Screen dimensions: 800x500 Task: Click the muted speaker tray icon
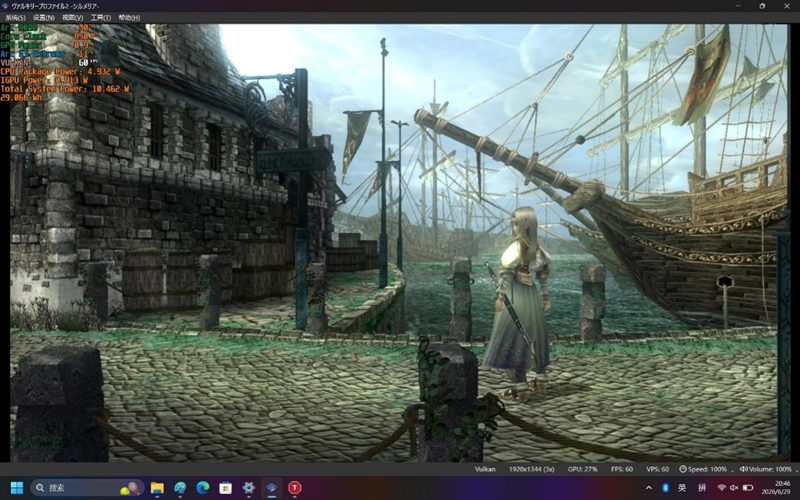(x=734, y=488)
